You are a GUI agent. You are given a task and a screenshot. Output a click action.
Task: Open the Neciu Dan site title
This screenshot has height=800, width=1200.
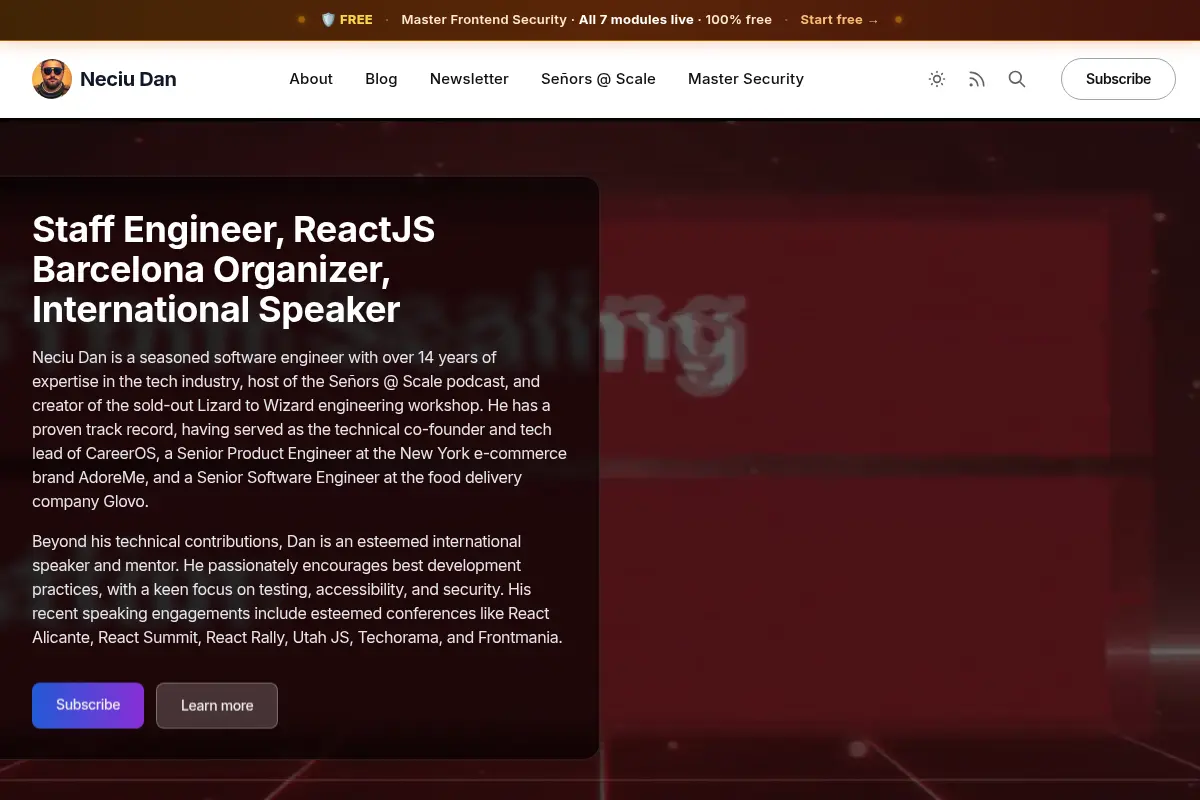pyautogui.click(x=128, y=79)
